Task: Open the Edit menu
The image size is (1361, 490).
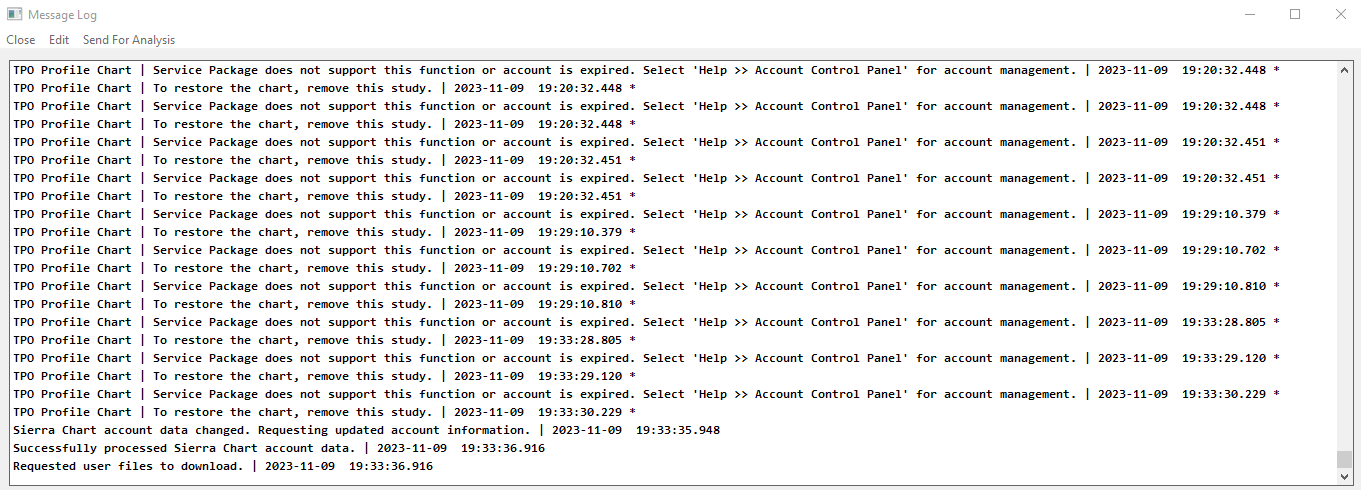Action: click(59, 40)
